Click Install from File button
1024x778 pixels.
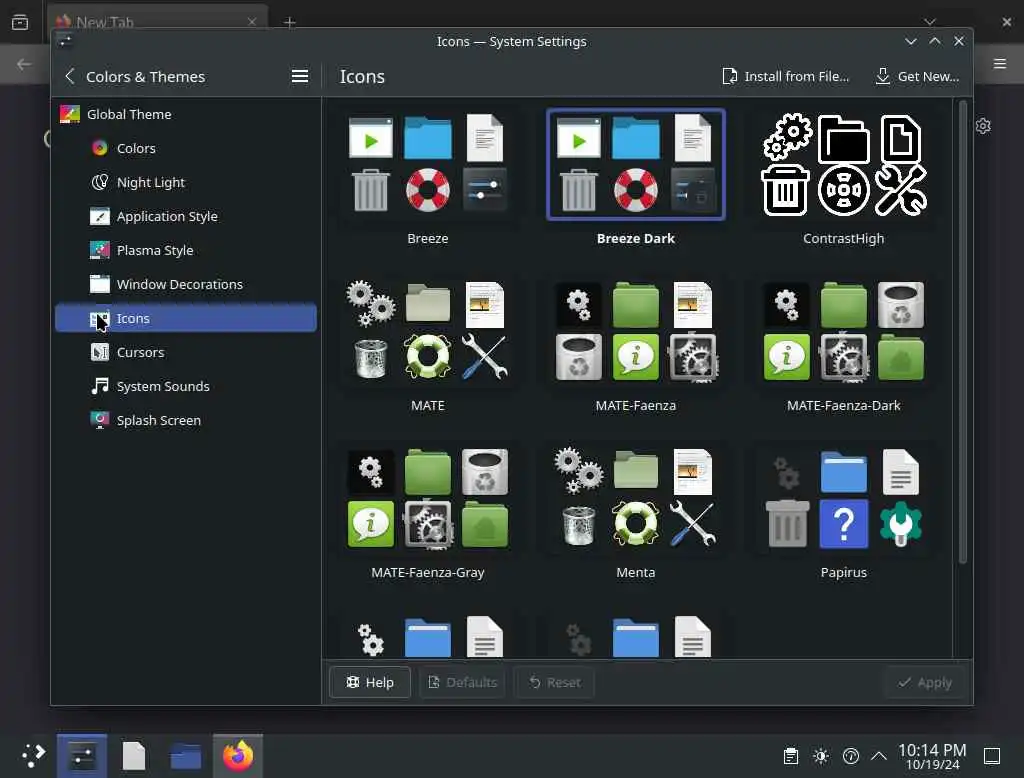785,76
